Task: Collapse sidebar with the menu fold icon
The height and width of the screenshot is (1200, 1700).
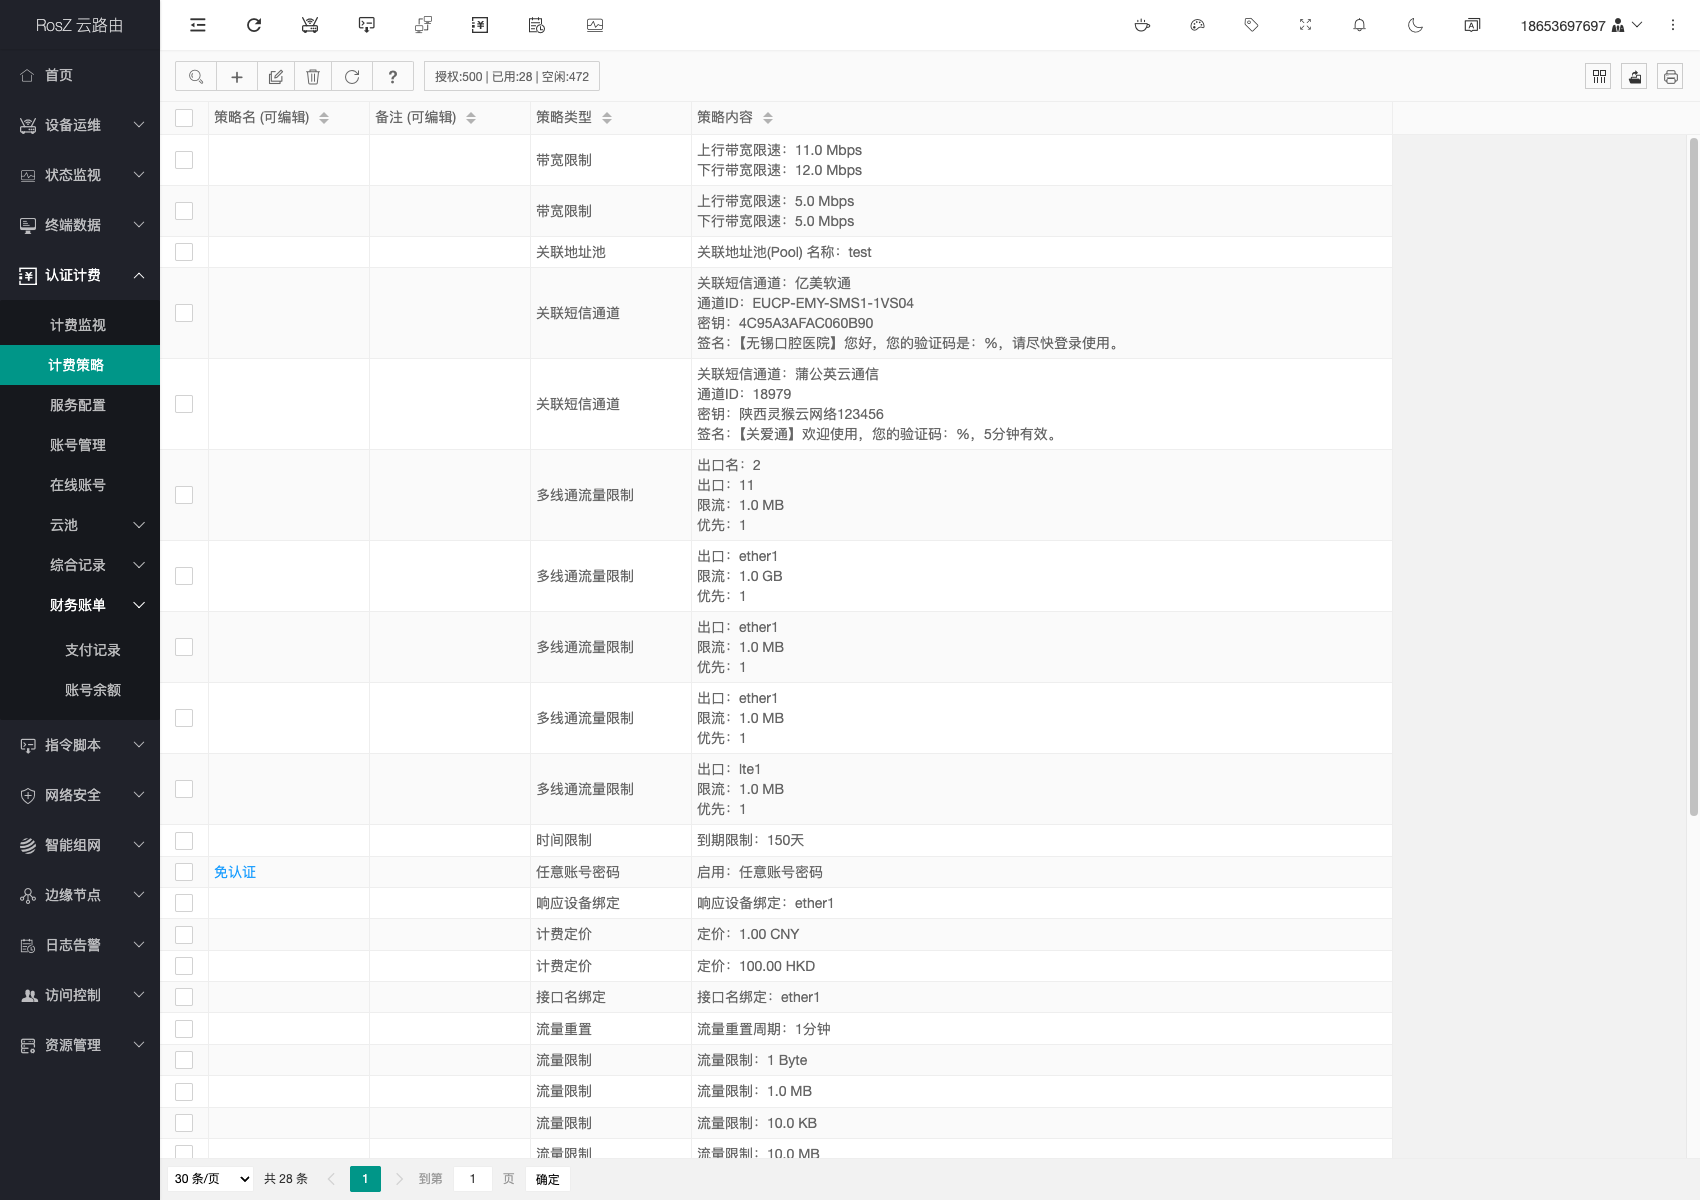Action: (x=198, y=25)
